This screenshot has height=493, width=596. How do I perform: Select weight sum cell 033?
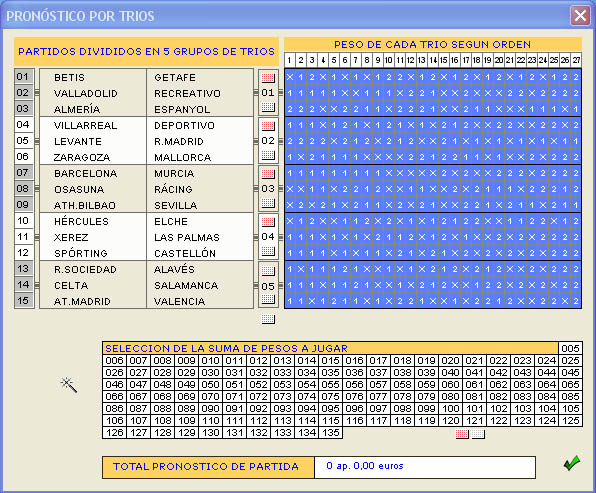coord(282,373)
